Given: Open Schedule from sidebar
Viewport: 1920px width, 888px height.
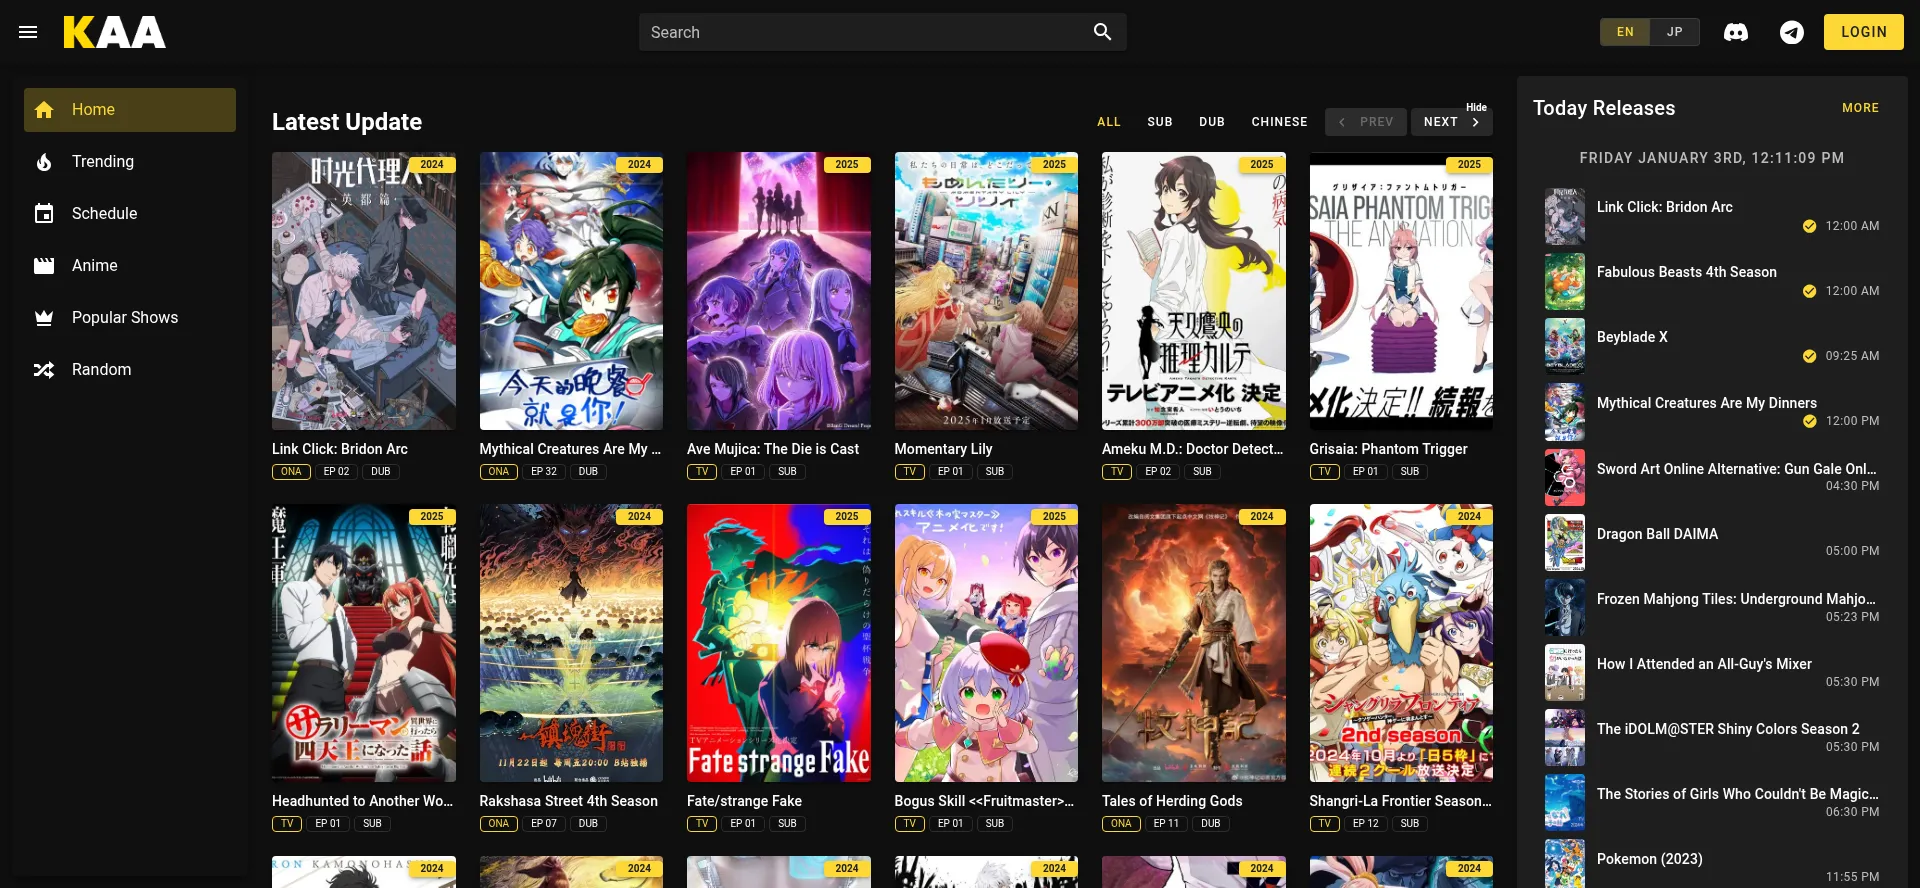Looking at the screenshot, I should pos(130,214).
